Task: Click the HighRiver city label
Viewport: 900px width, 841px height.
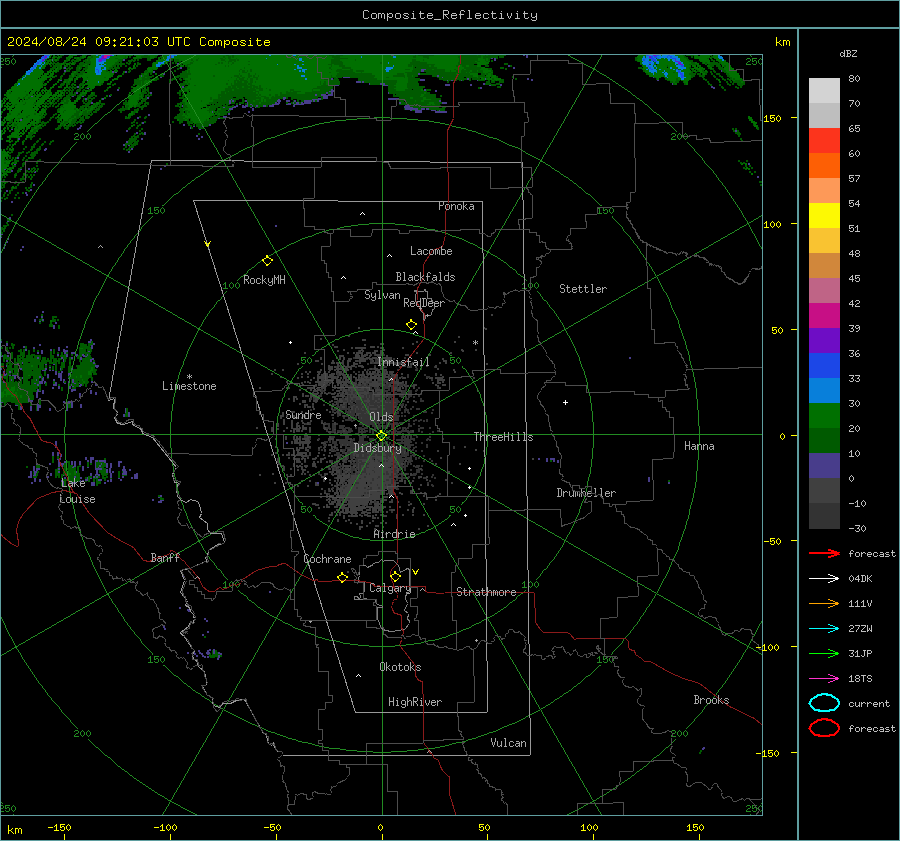Action: click(415, 702)
